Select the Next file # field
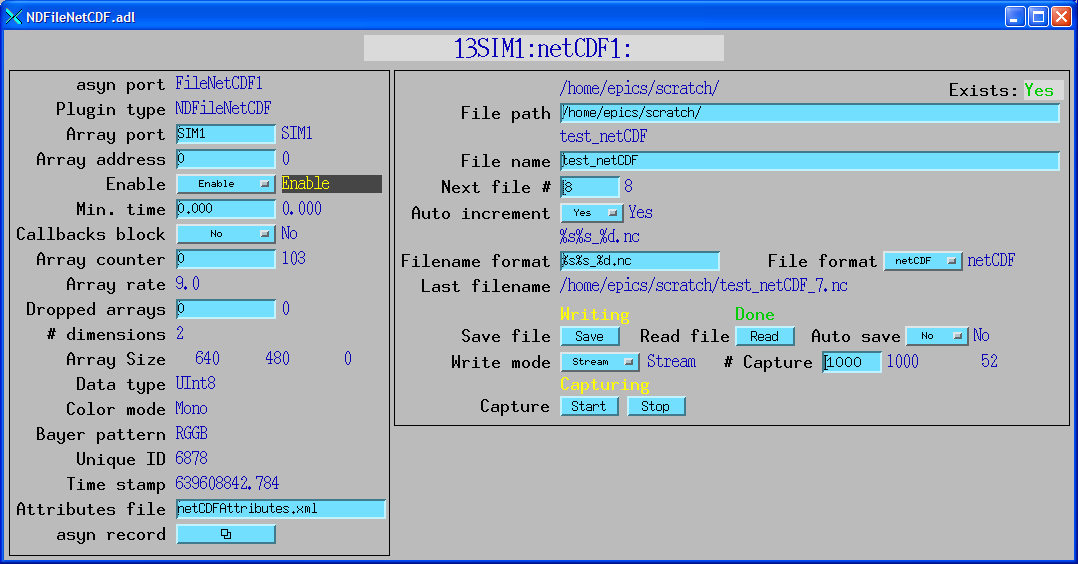The height and width of the screenshot is (564, 1078). [x=590, y=187]
